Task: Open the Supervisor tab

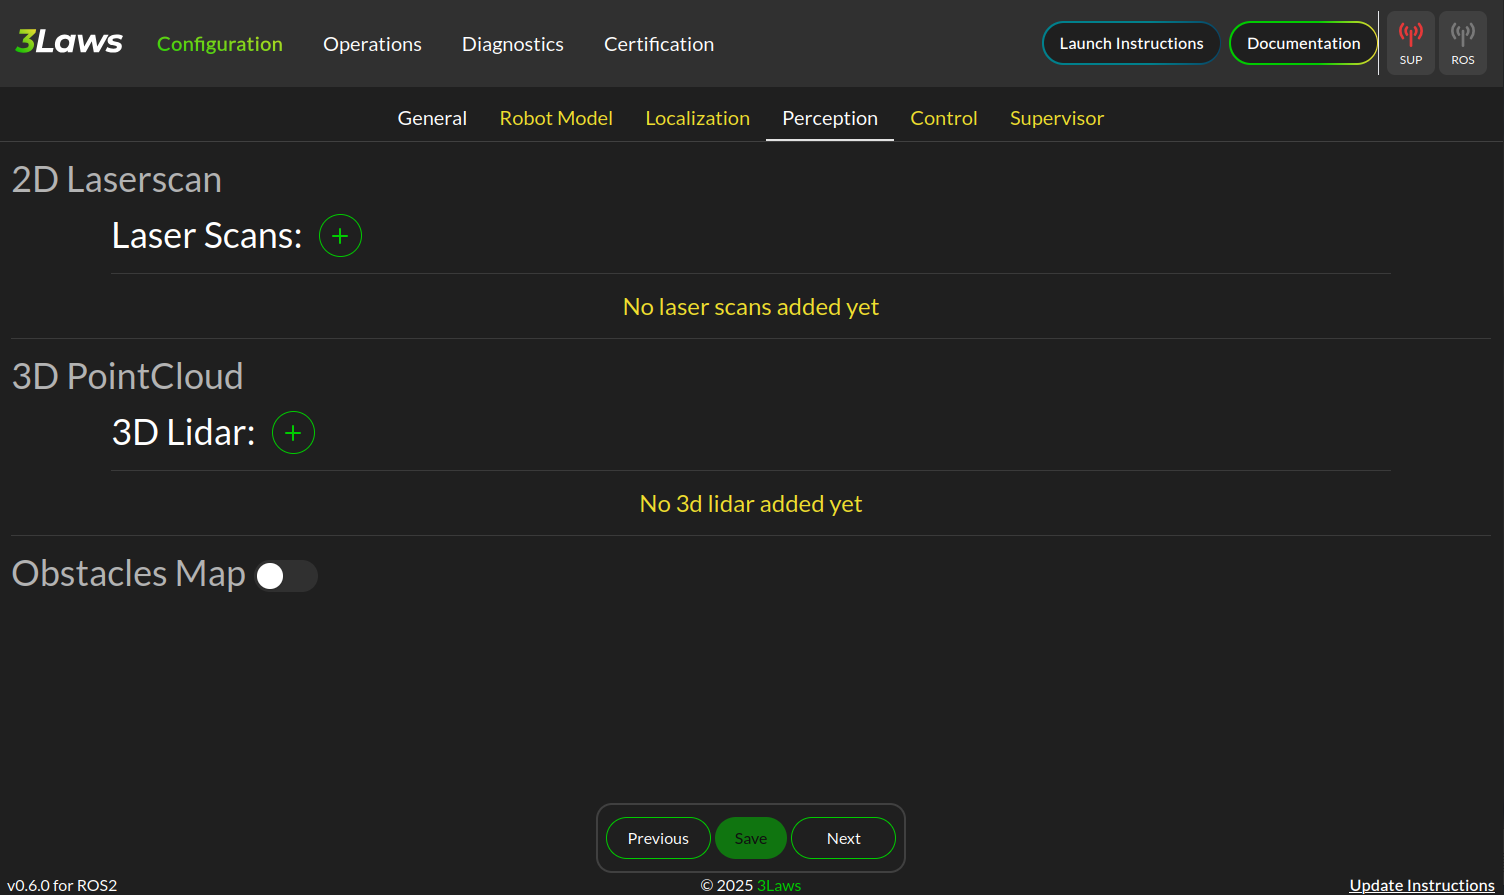Action: [x=1056, y=118]
